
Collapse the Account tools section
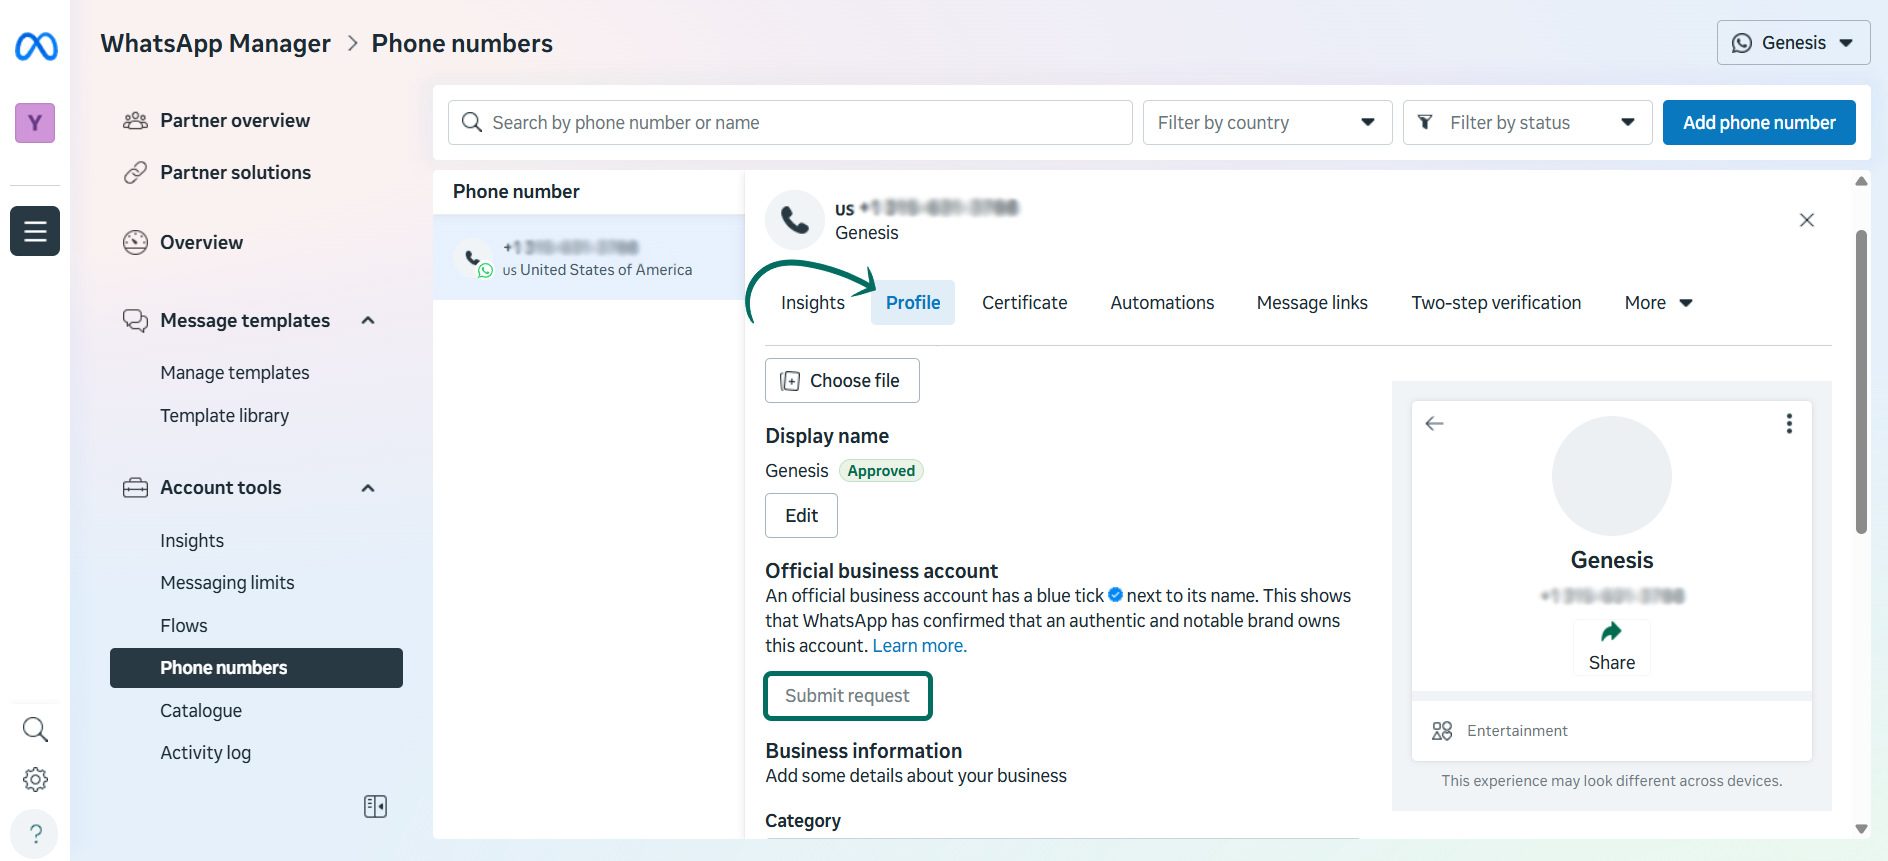pos(368,488)
